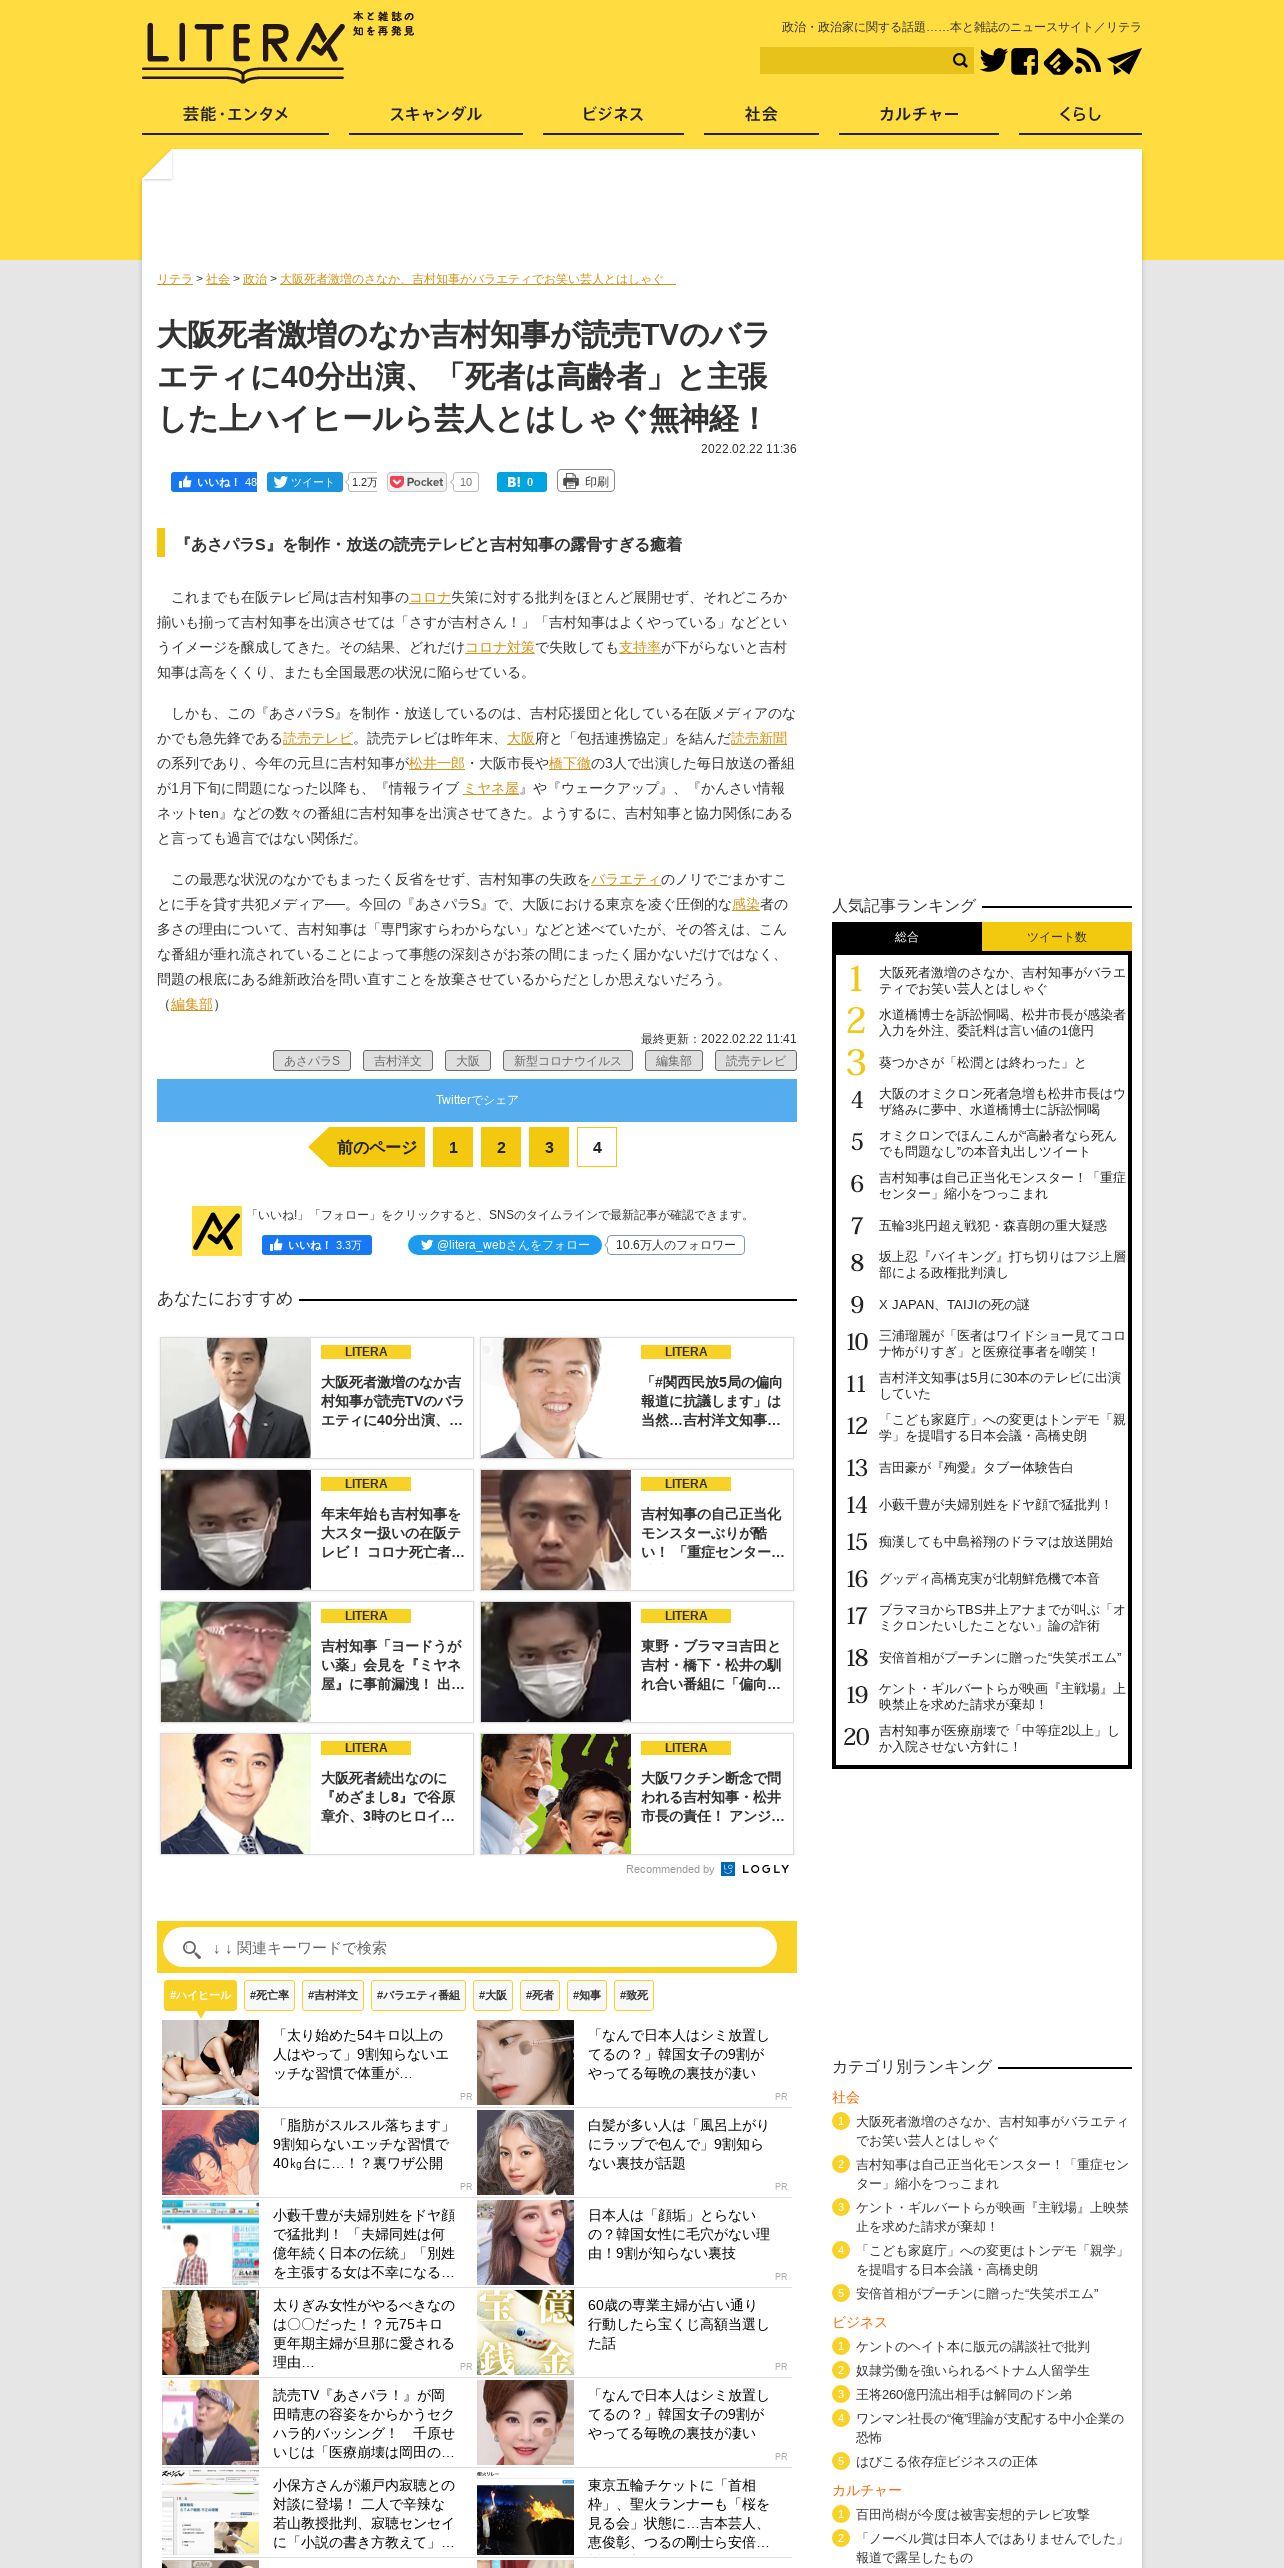Open the ミヤネ屋 link in the article
This screenshot has height=2568, width=1284.
491,788
